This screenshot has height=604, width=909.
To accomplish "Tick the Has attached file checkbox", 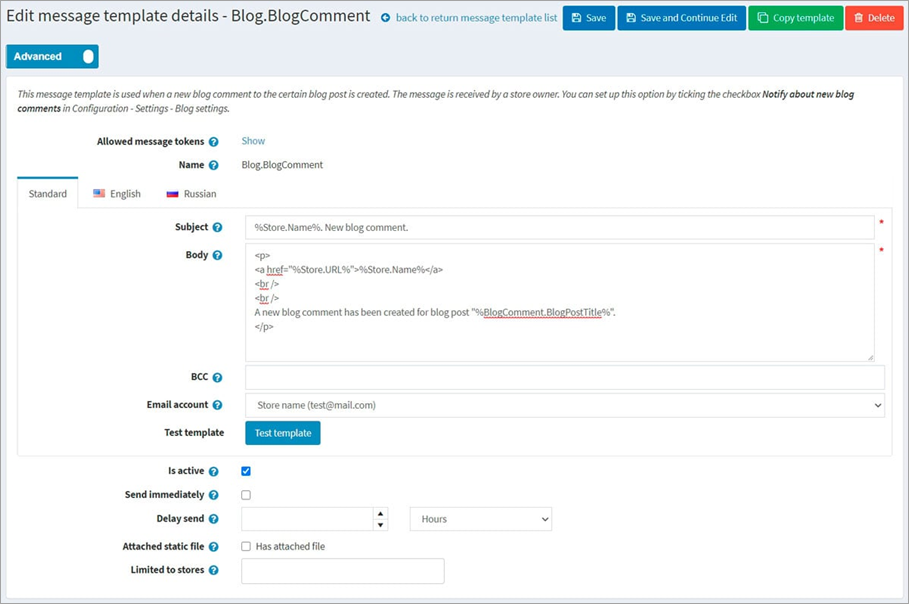I will (x=246, y=547).
